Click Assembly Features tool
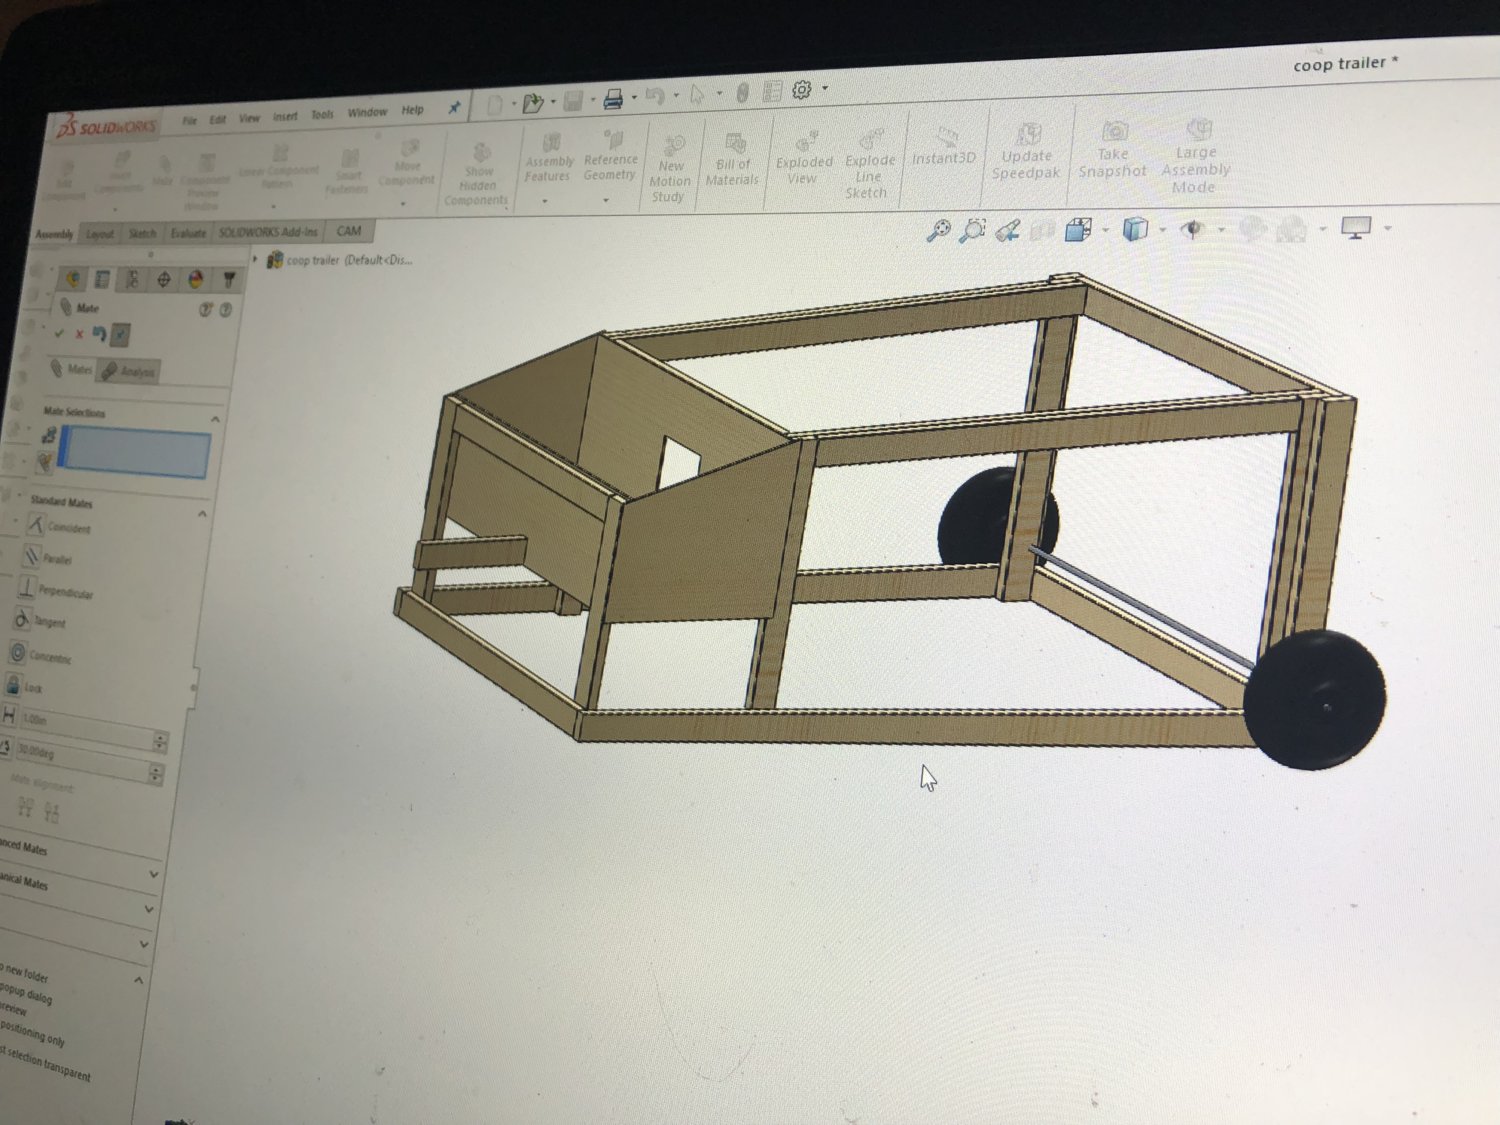Image resolution: width=1500 pixels, height=1125 pixels. pos(549,156)
